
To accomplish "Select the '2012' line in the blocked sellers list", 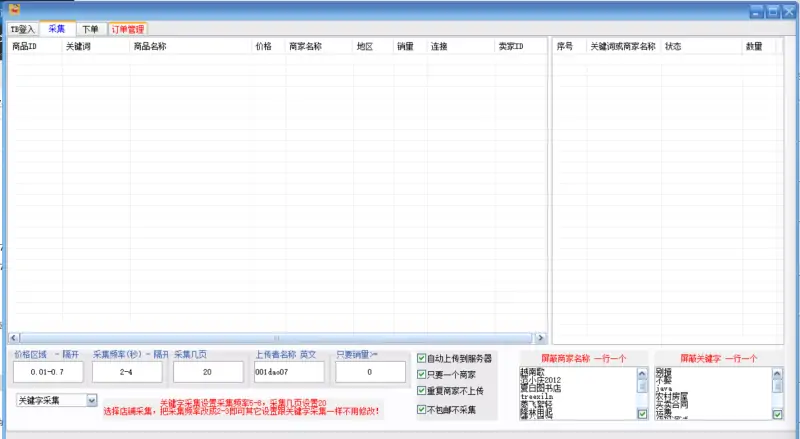I will [541, 380].
